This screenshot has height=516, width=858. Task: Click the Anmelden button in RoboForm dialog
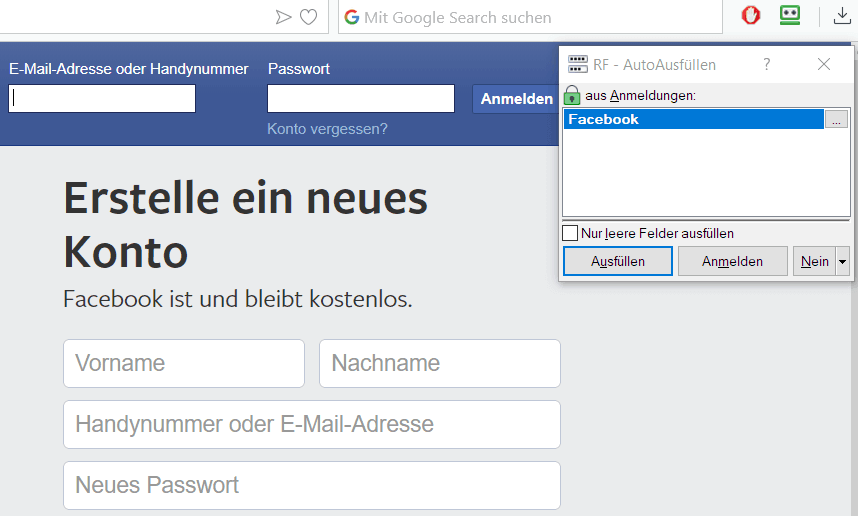pyautogui.click(x=733, y=261)
